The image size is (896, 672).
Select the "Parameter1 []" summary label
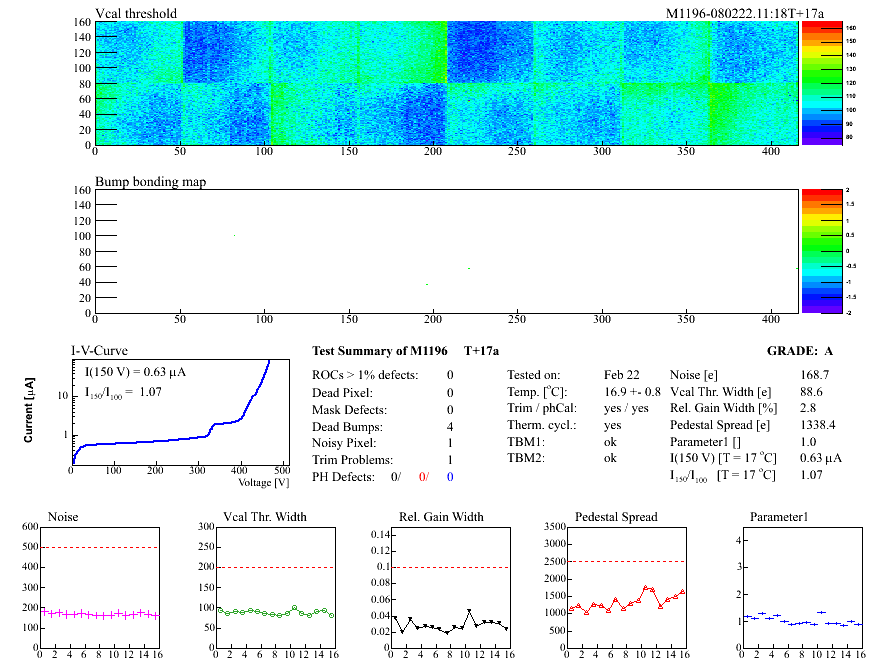pyautogui.click(x=705, y=442)
